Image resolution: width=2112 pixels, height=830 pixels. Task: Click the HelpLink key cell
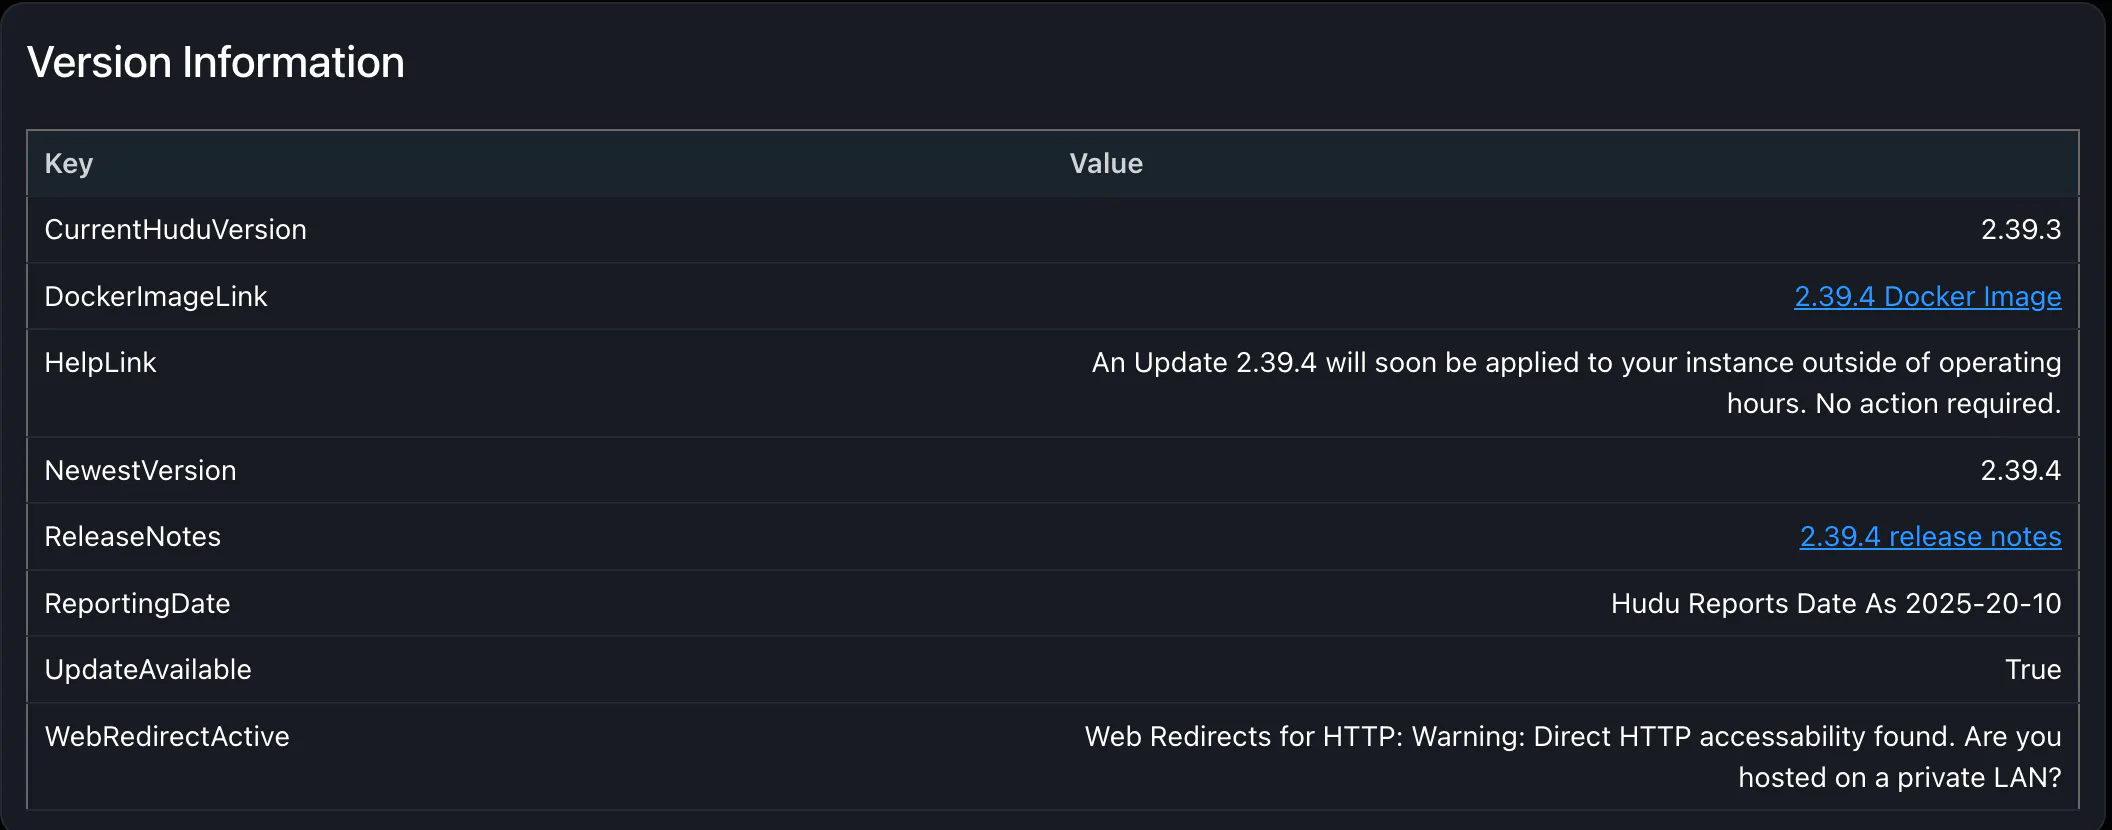point(101,363)
